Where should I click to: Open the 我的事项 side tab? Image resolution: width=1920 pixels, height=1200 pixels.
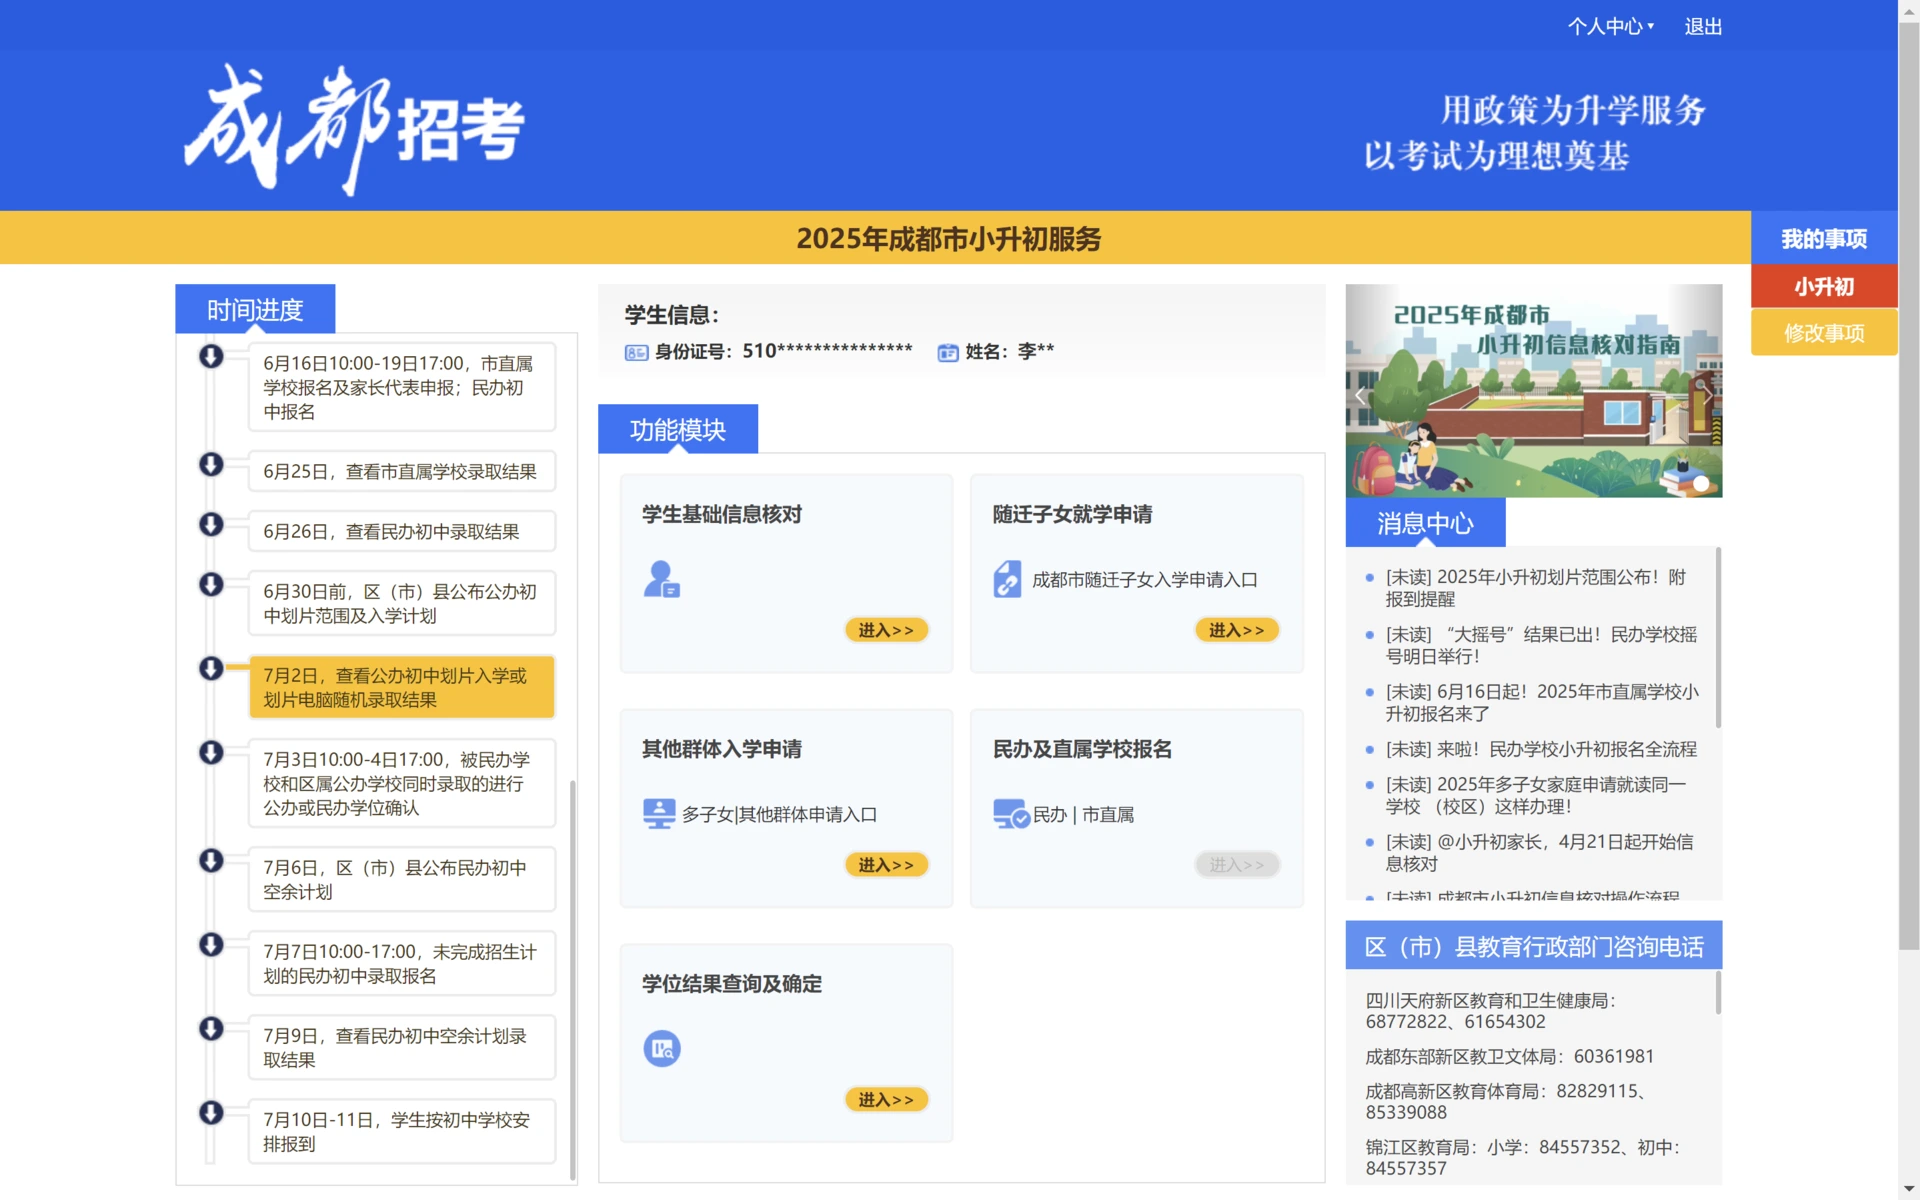tap(1823, 239)
